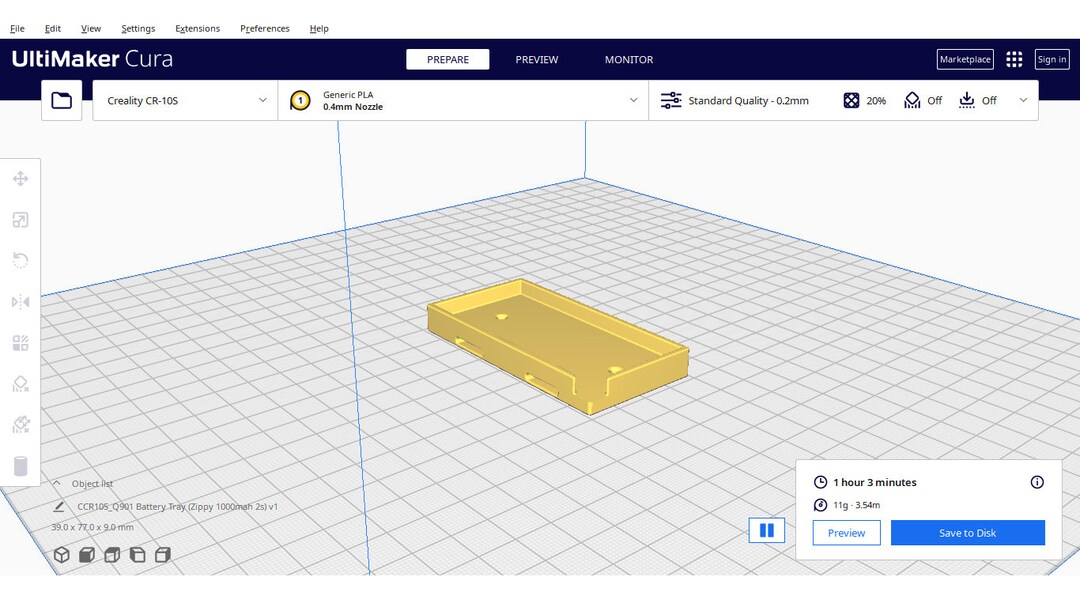Screen dimensions: 1080x607
Task: Open Per Model Settings tool
Action: click(20, 342)
